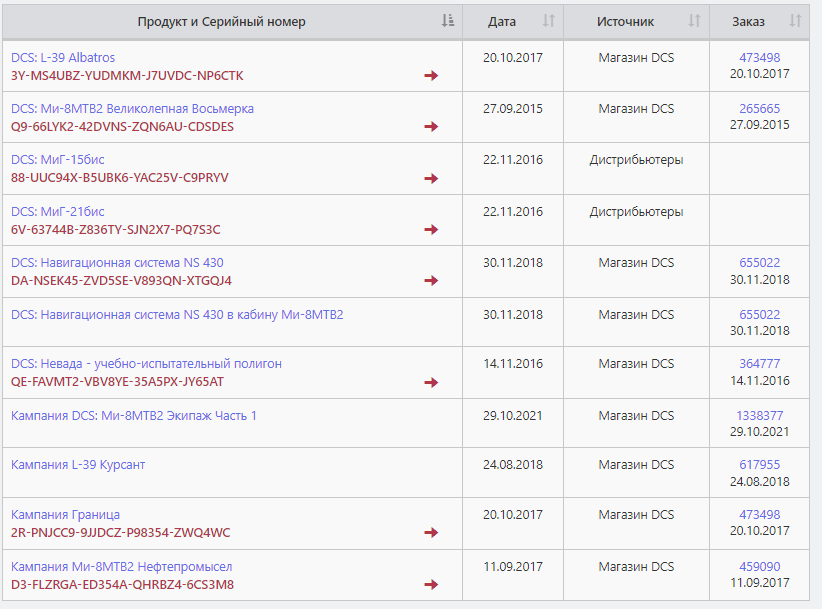Click the red arrow beside NS 430 serial key
The height and width of the screenshot is (609, 822).
point(431,280)
